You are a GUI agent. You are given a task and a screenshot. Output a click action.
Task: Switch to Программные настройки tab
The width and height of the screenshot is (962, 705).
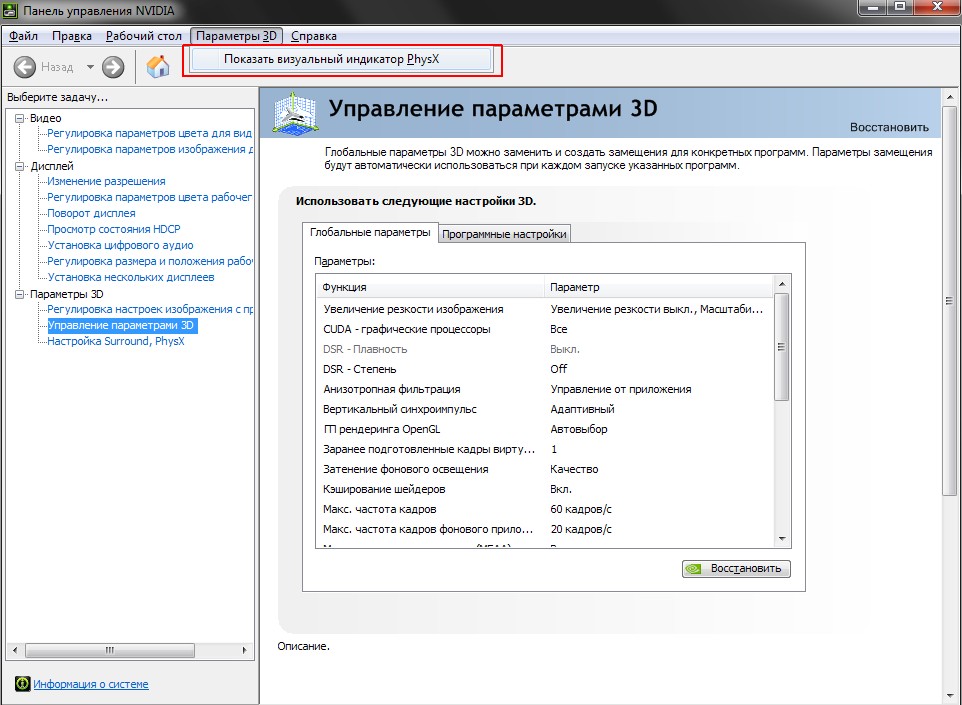(x=504, y=234)
